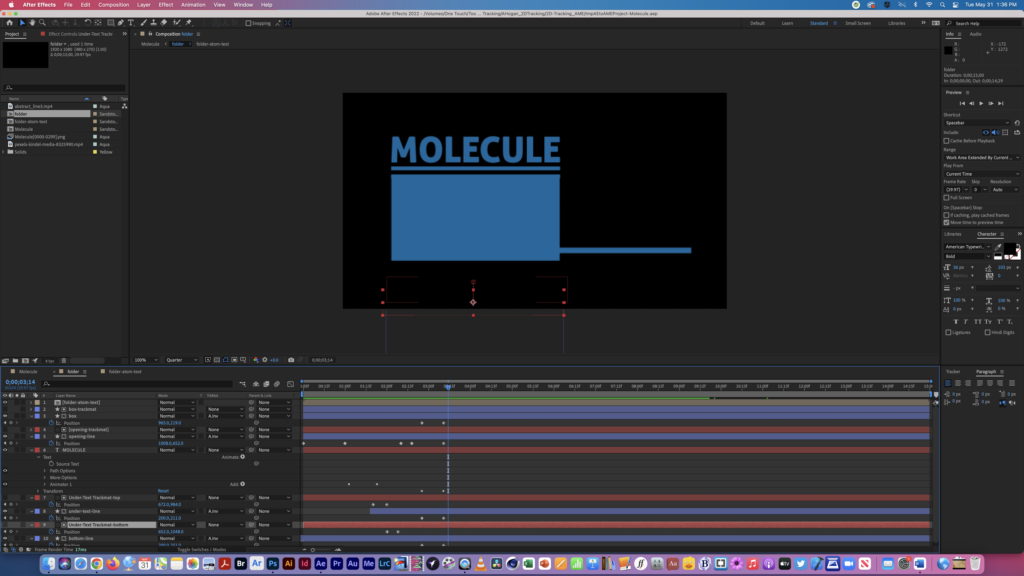Jump to last frame in Preview panel
The height and width of the screenshot is (576, 1024).
pyautogui.click(x=1000, y=103)
